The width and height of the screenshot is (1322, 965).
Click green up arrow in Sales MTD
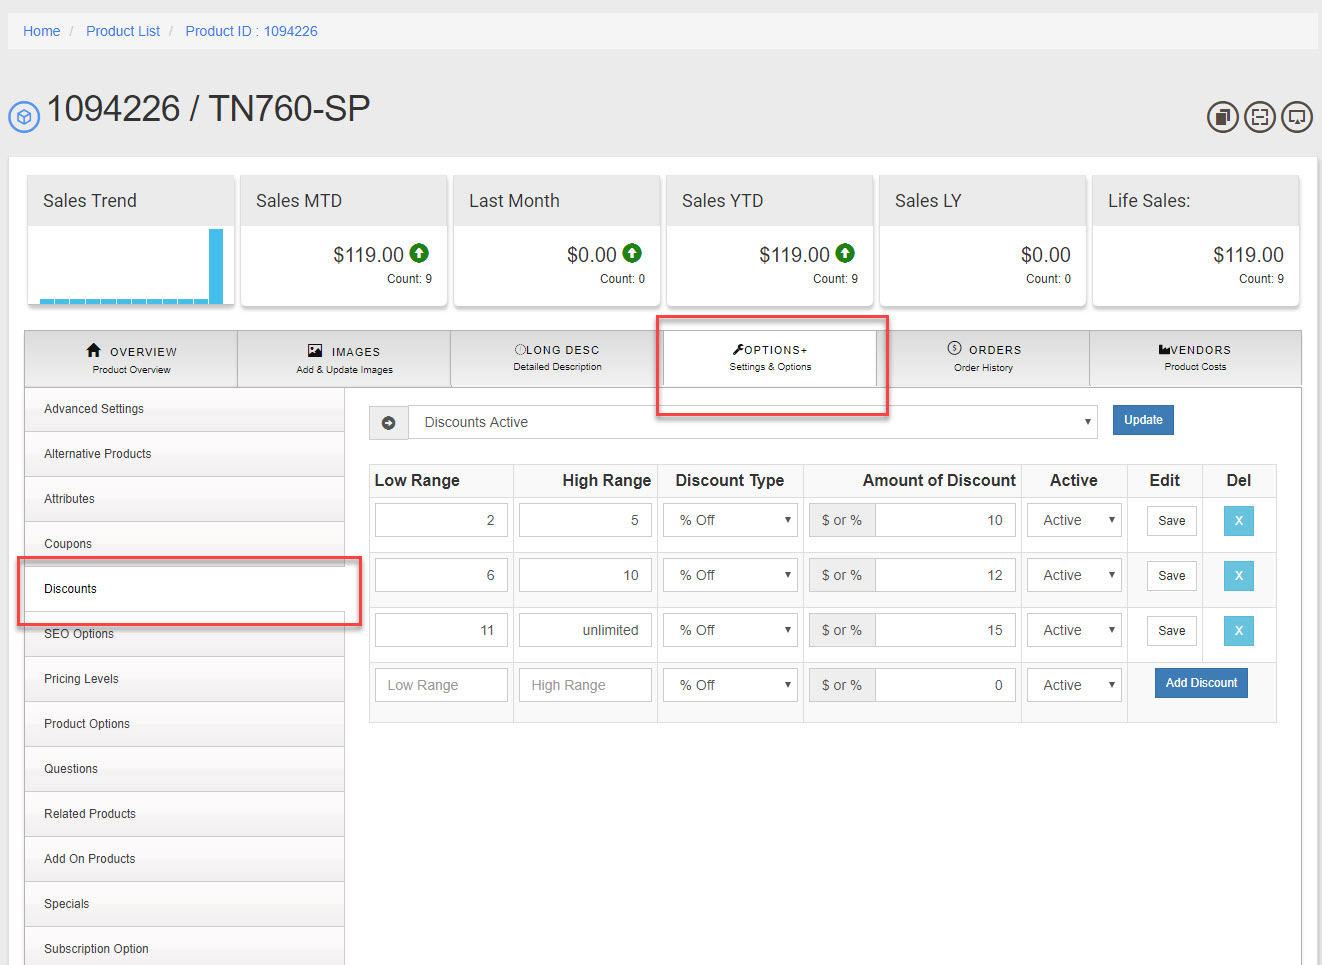tap(419, 253)
